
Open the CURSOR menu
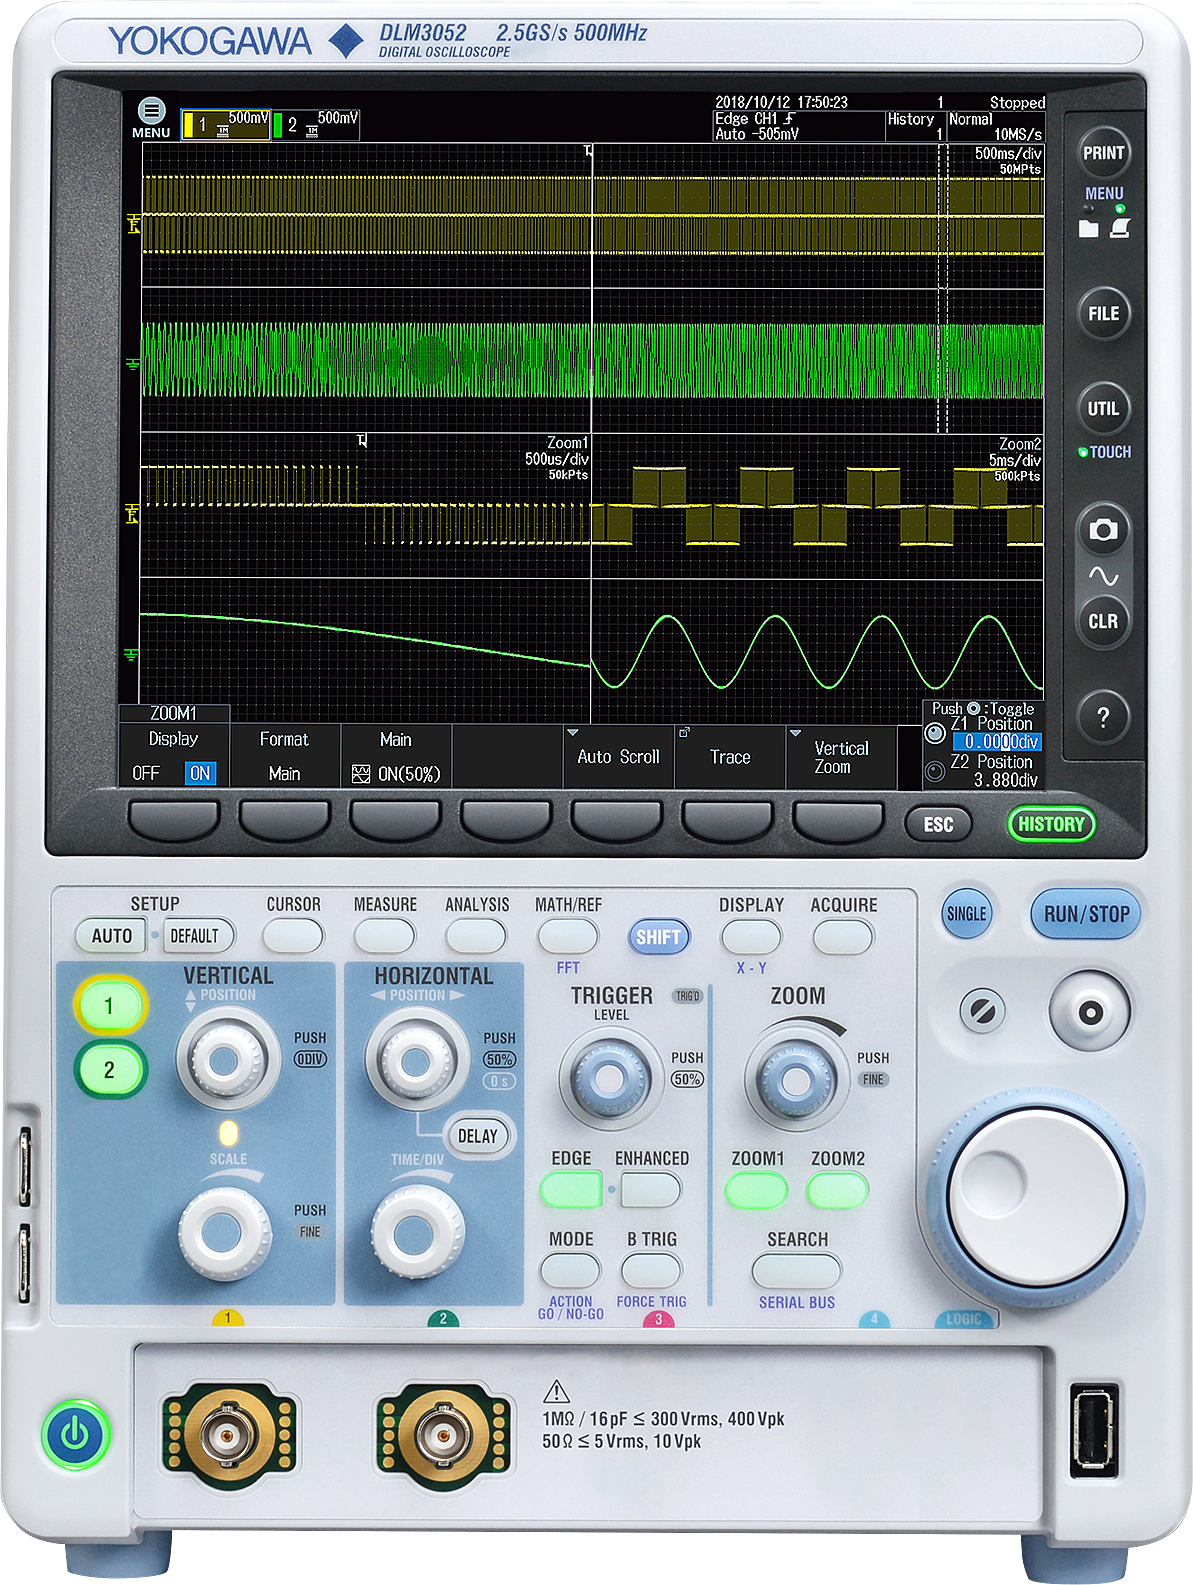pos(293,936)
